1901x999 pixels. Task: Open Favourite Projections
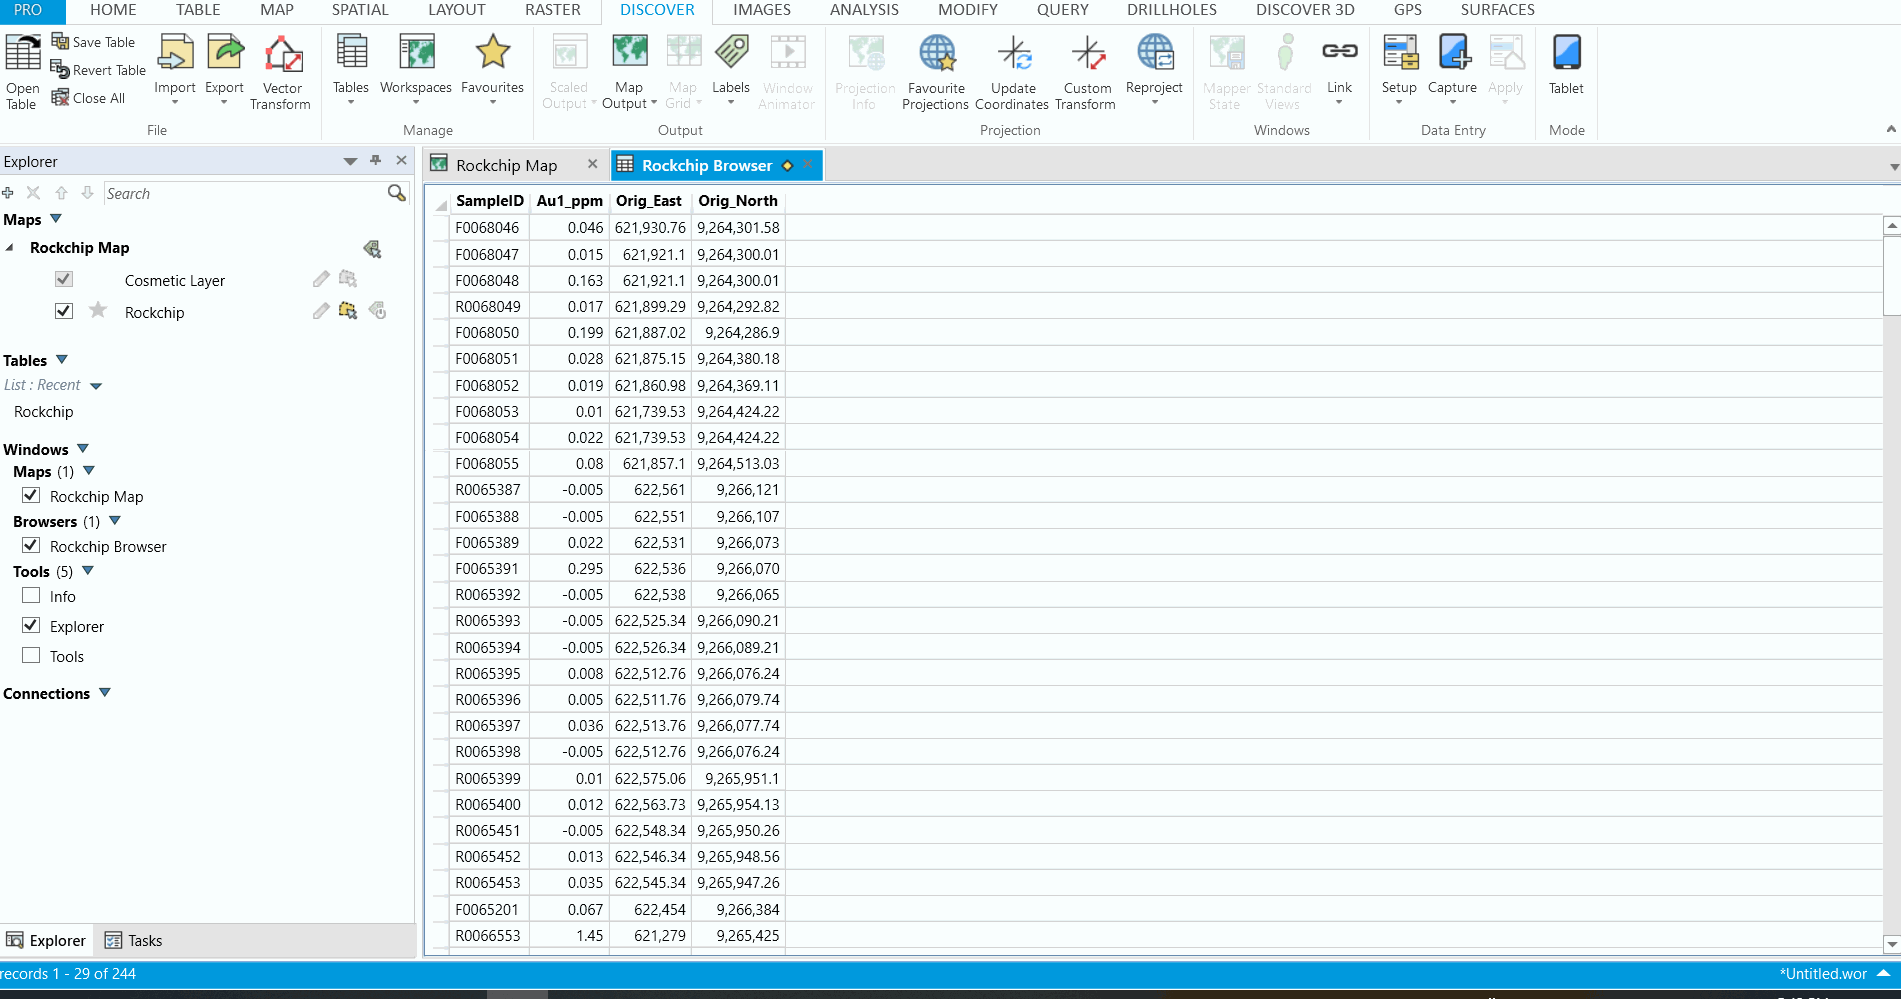(x=935, y=70)
